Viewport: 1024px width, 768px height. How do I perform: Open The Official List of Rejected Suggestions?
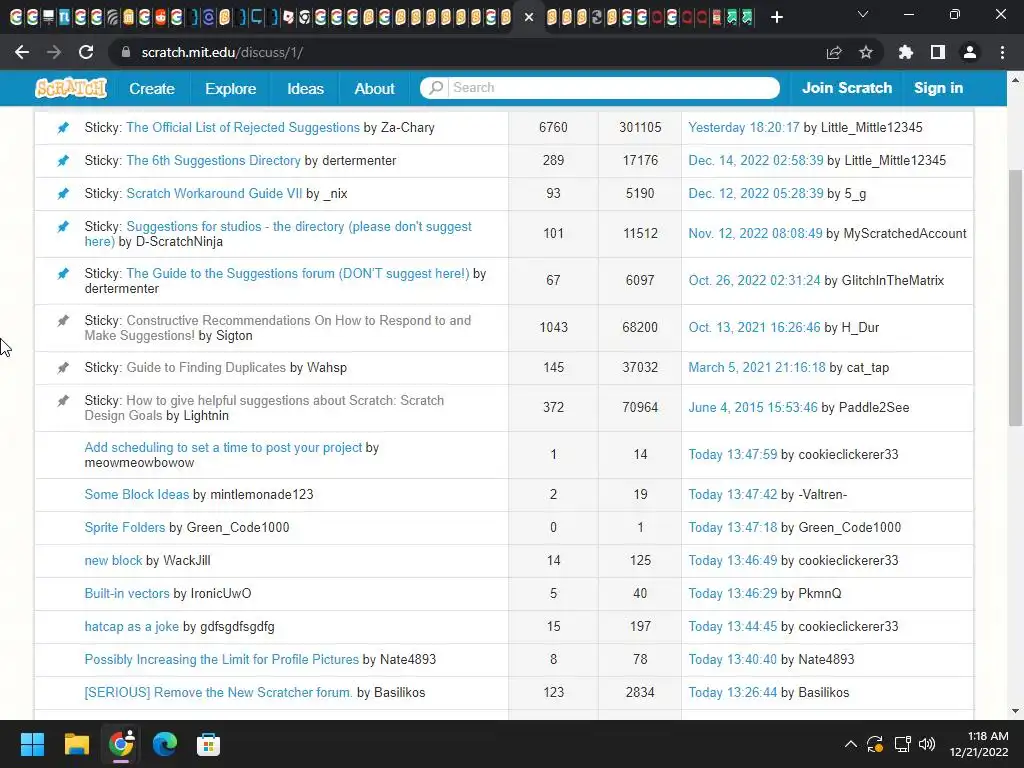243,127
